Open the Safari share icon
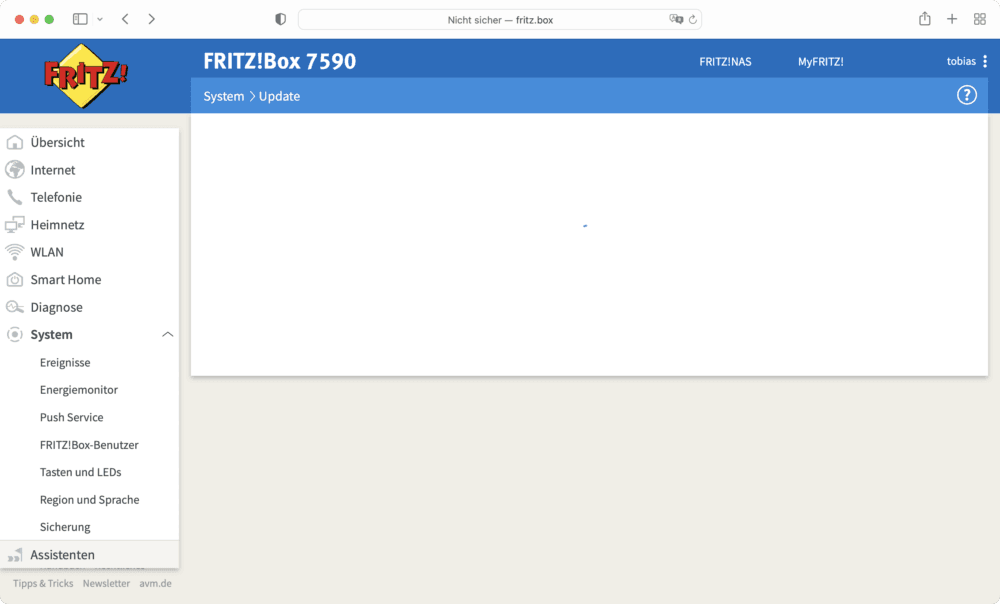 [x=925, y=18]
